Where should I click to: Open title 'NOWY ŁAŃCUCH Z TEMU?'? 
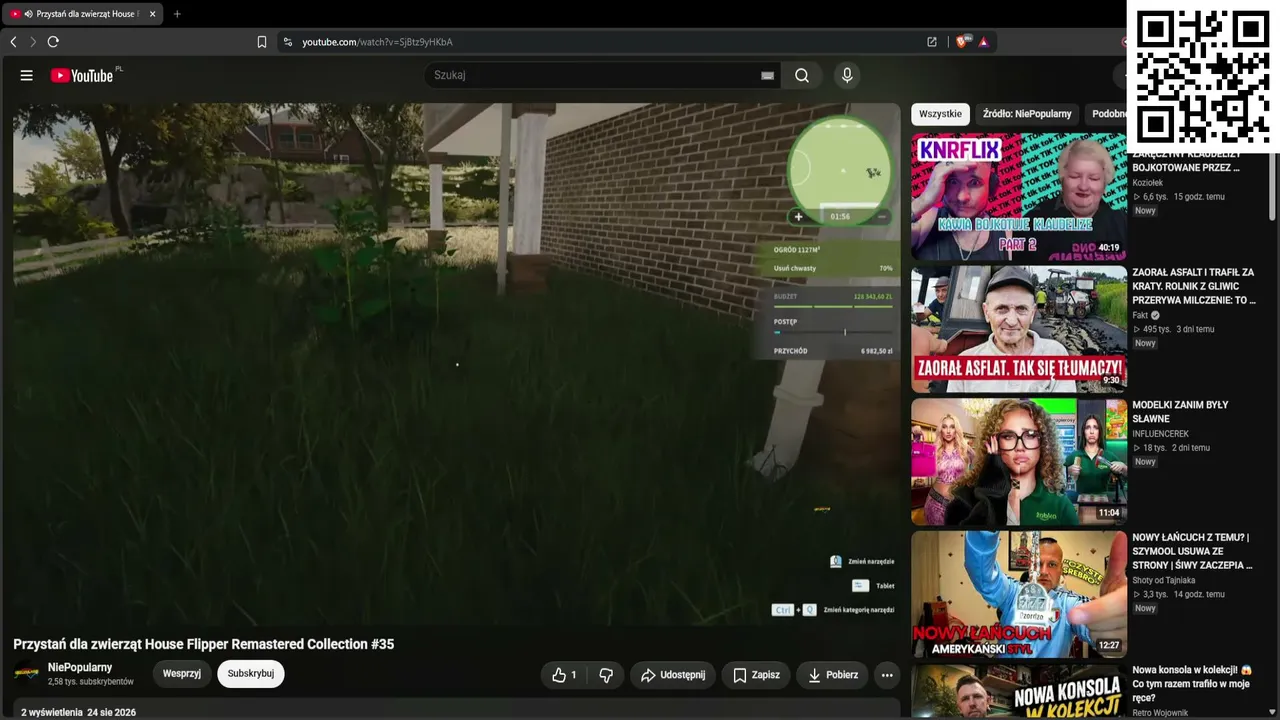1192,551
